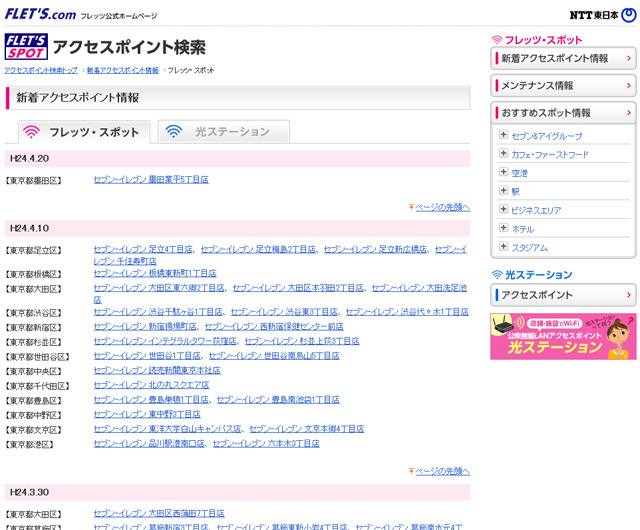
Task: Click the NTT East Japan logo
Action: [603, 15]
